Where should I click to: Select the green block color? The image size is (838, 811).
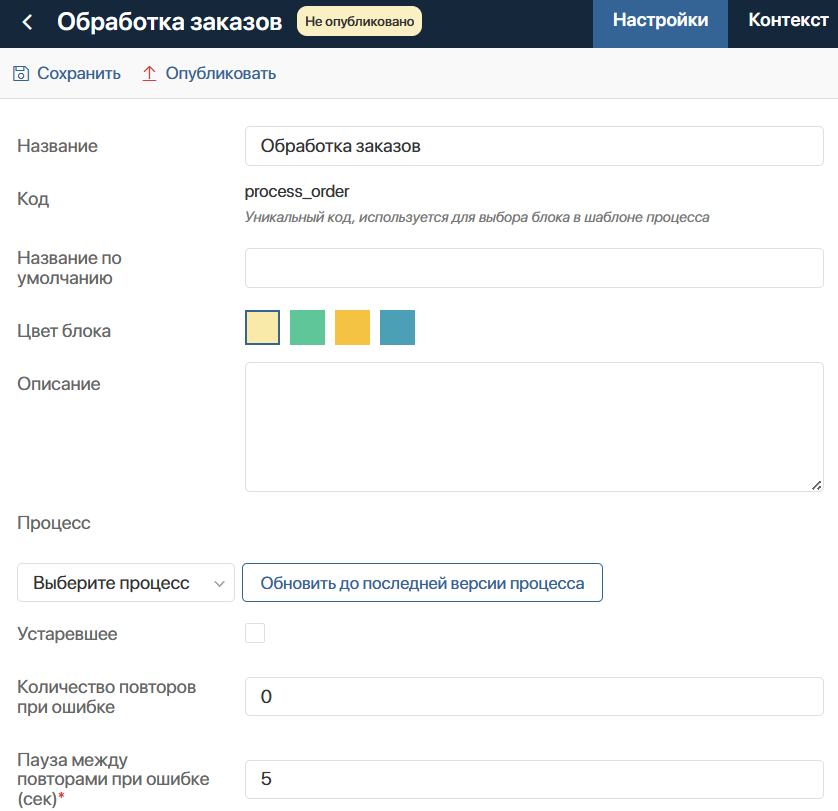[x=307, y=327]
